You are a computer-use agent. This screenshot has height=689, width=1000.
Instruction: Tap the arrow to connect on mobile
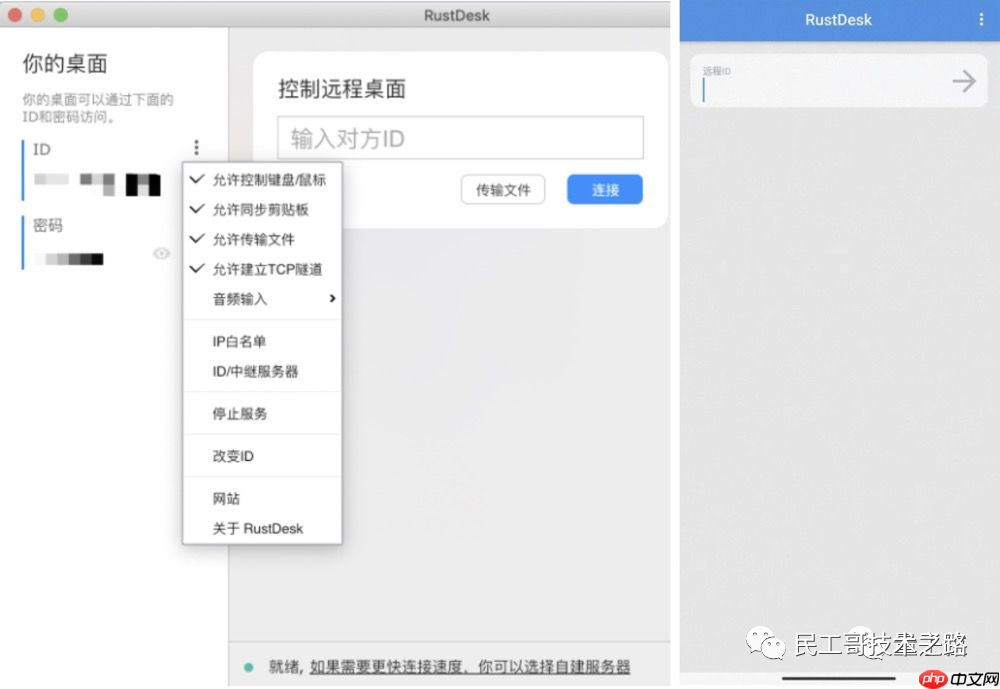964,81
